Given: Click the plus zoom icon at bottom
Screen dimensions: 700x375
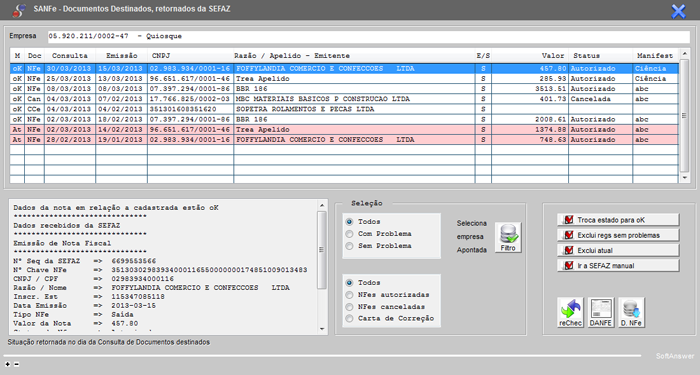Looking at the screenshot, I should [x=8, y=364].
